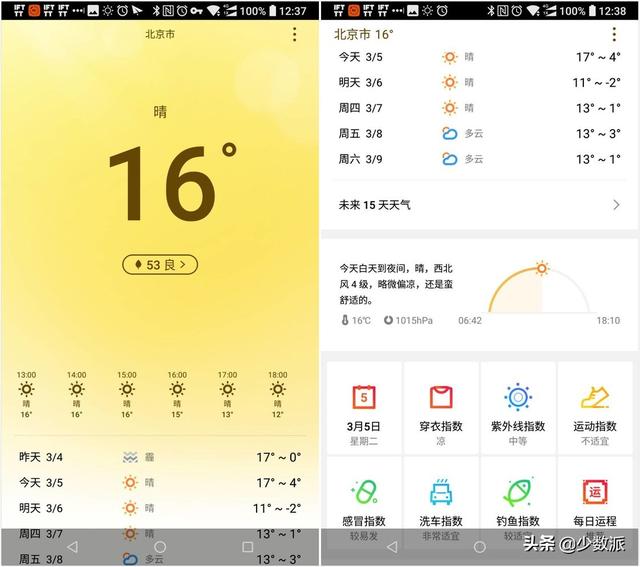Tap the sun icon for 今天 3/5 right screen
640x567 pixels.
(450, 57)
